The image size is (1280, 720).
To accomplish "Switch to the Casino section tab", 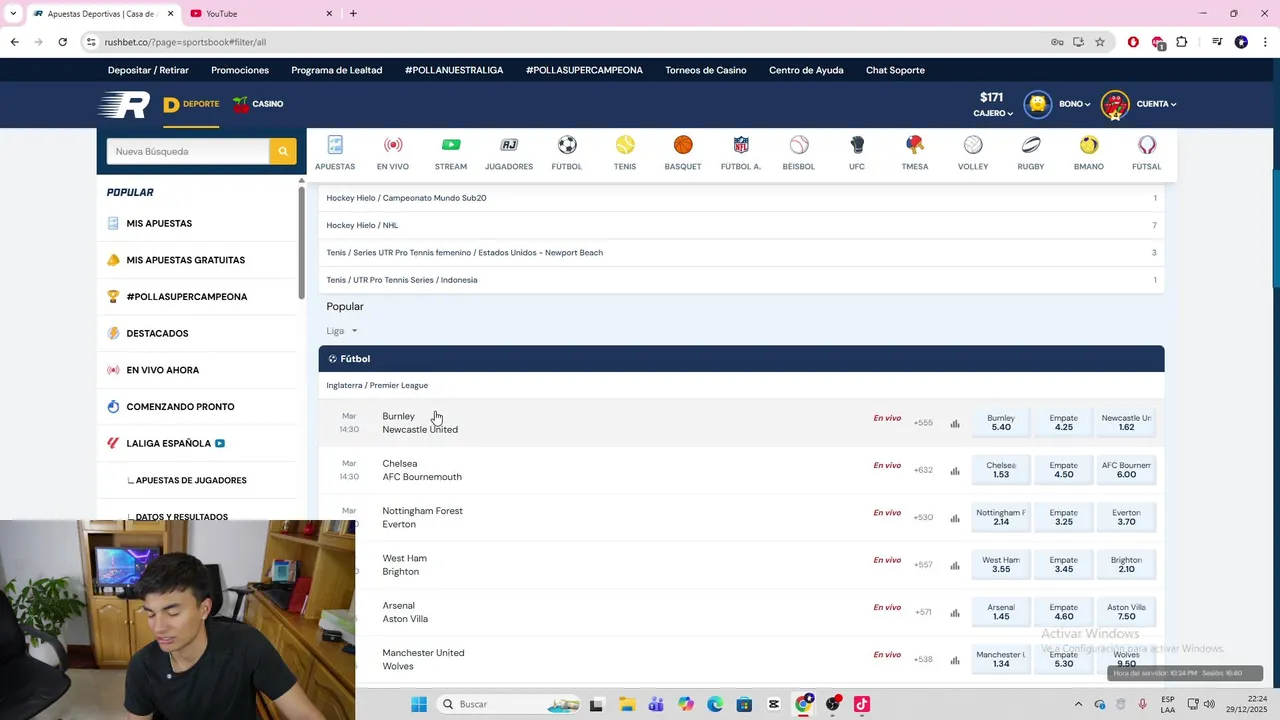I will 258,104.
